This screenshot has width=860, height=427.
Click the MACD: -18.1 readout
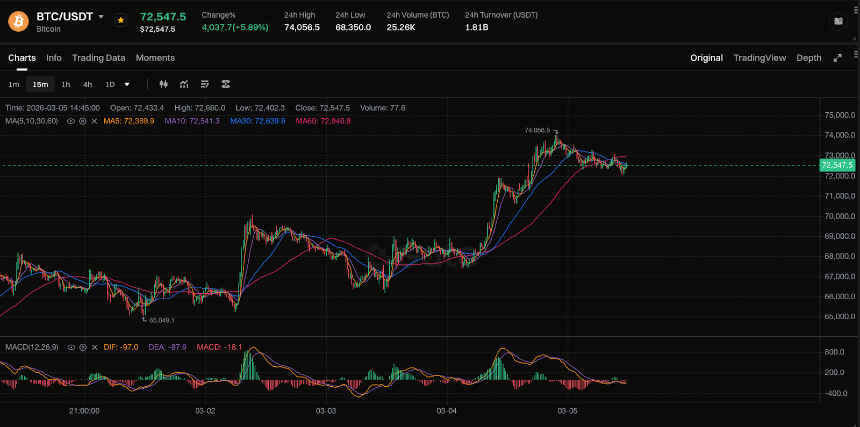pyautogui.click(x=218, y=348)
